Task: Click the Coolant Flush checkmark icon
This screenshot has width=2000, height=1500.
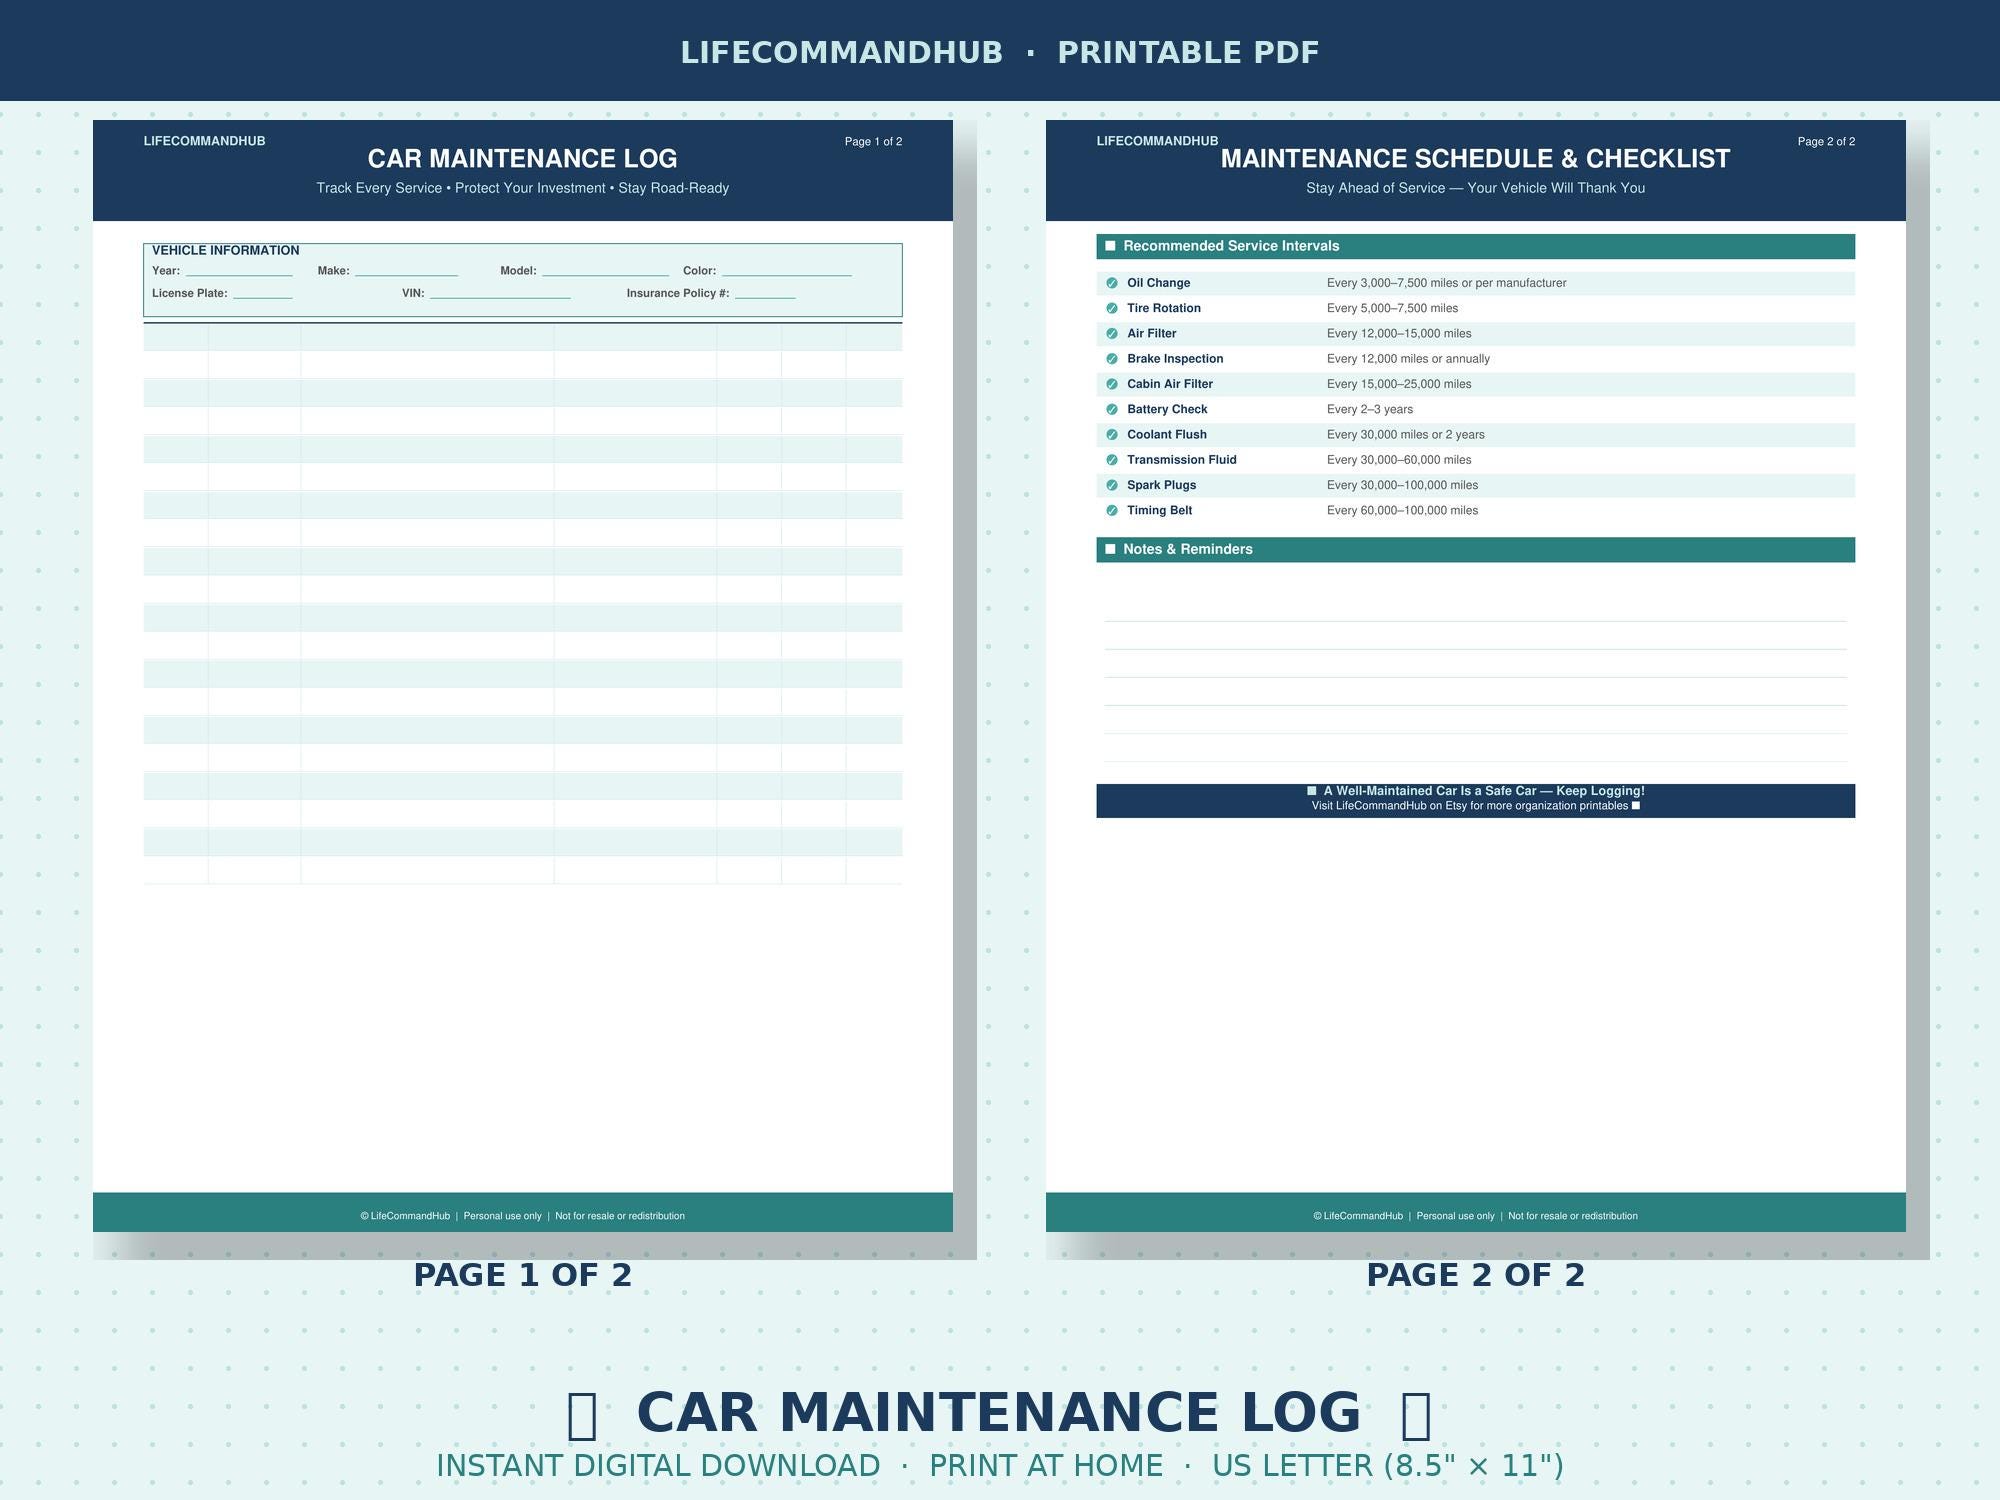Action: coord(1112,435)
